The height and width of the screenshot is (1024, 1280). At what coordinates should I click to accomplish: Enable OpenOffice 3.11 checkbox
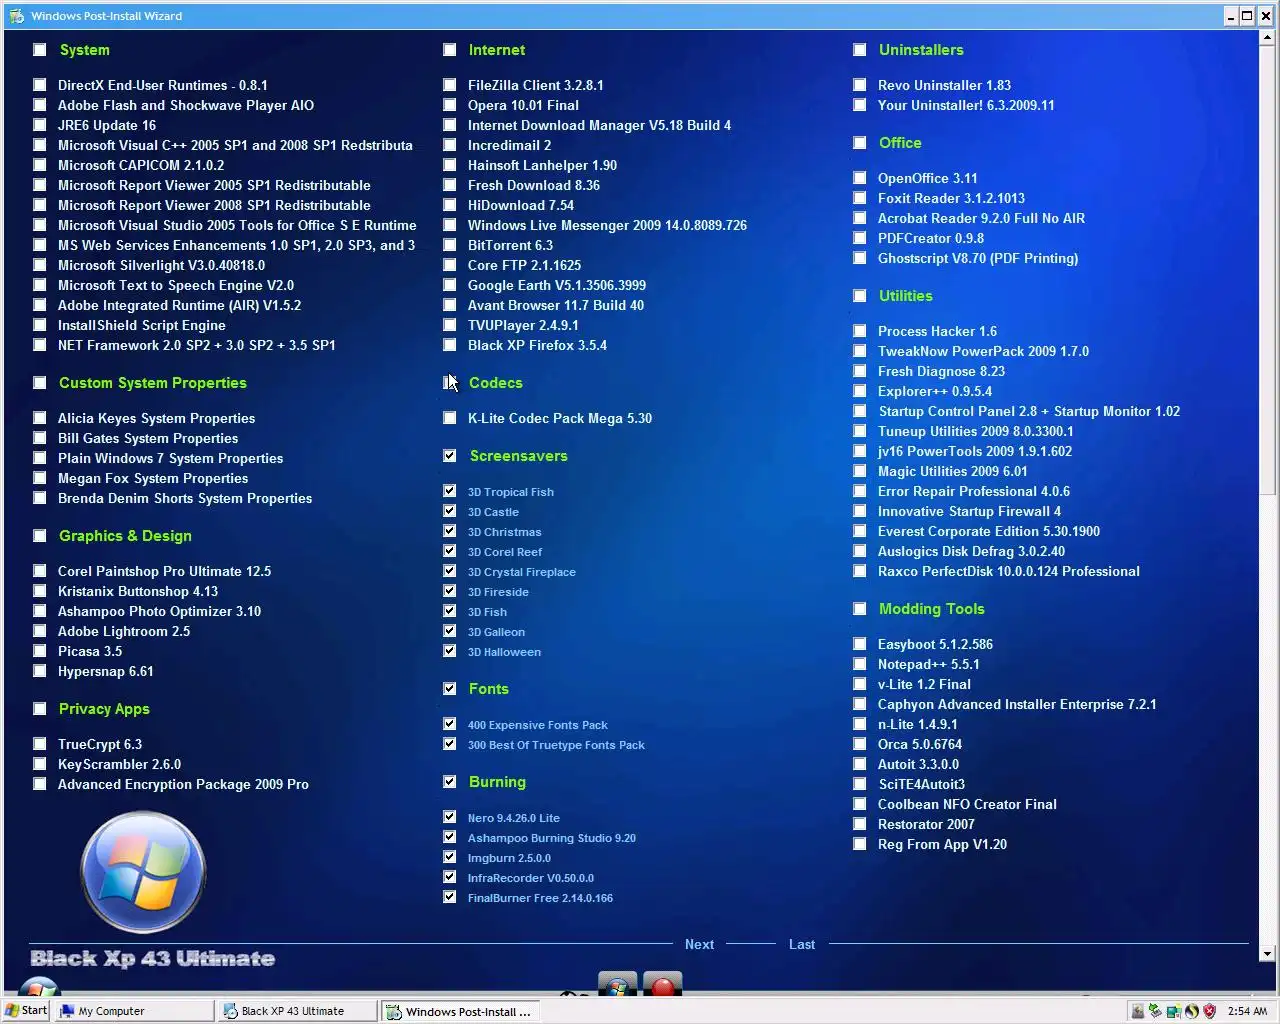(860, 178)
